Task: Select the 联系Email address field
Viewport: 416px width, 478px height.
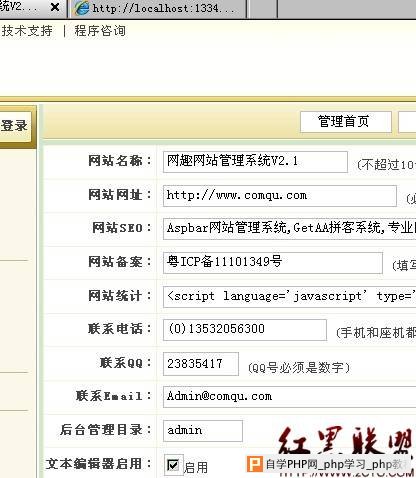Action: pyautogui.click(x=289, y=397)
